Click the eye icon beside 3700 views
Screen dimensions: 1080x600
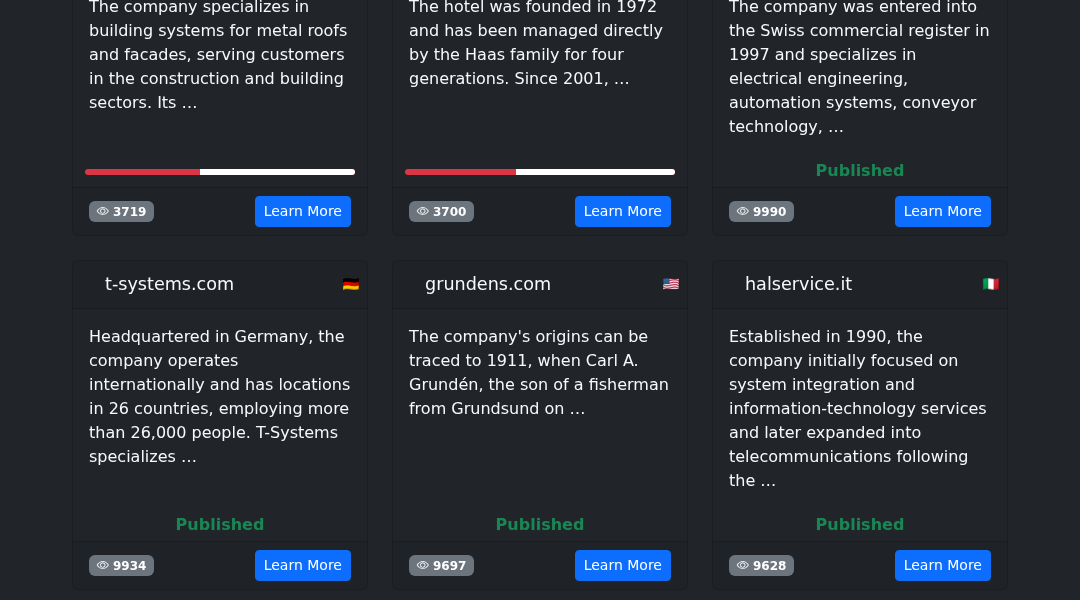coord(423,211)
